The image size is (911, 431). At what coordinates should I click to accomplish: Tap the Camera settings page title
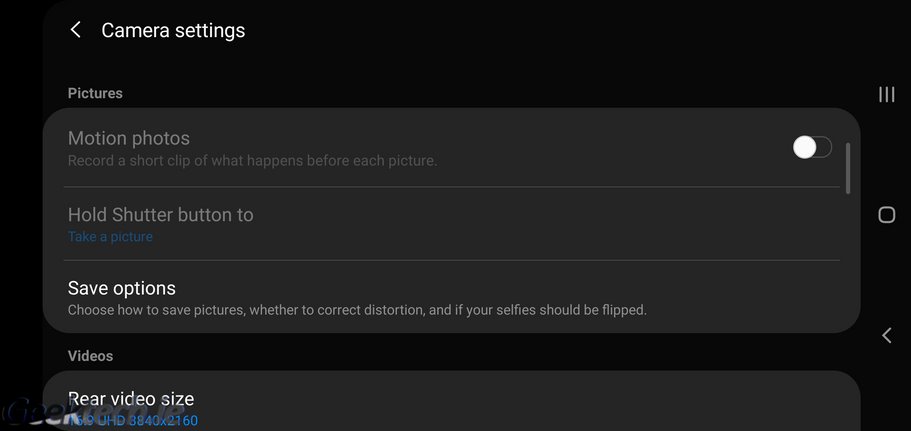173,31
